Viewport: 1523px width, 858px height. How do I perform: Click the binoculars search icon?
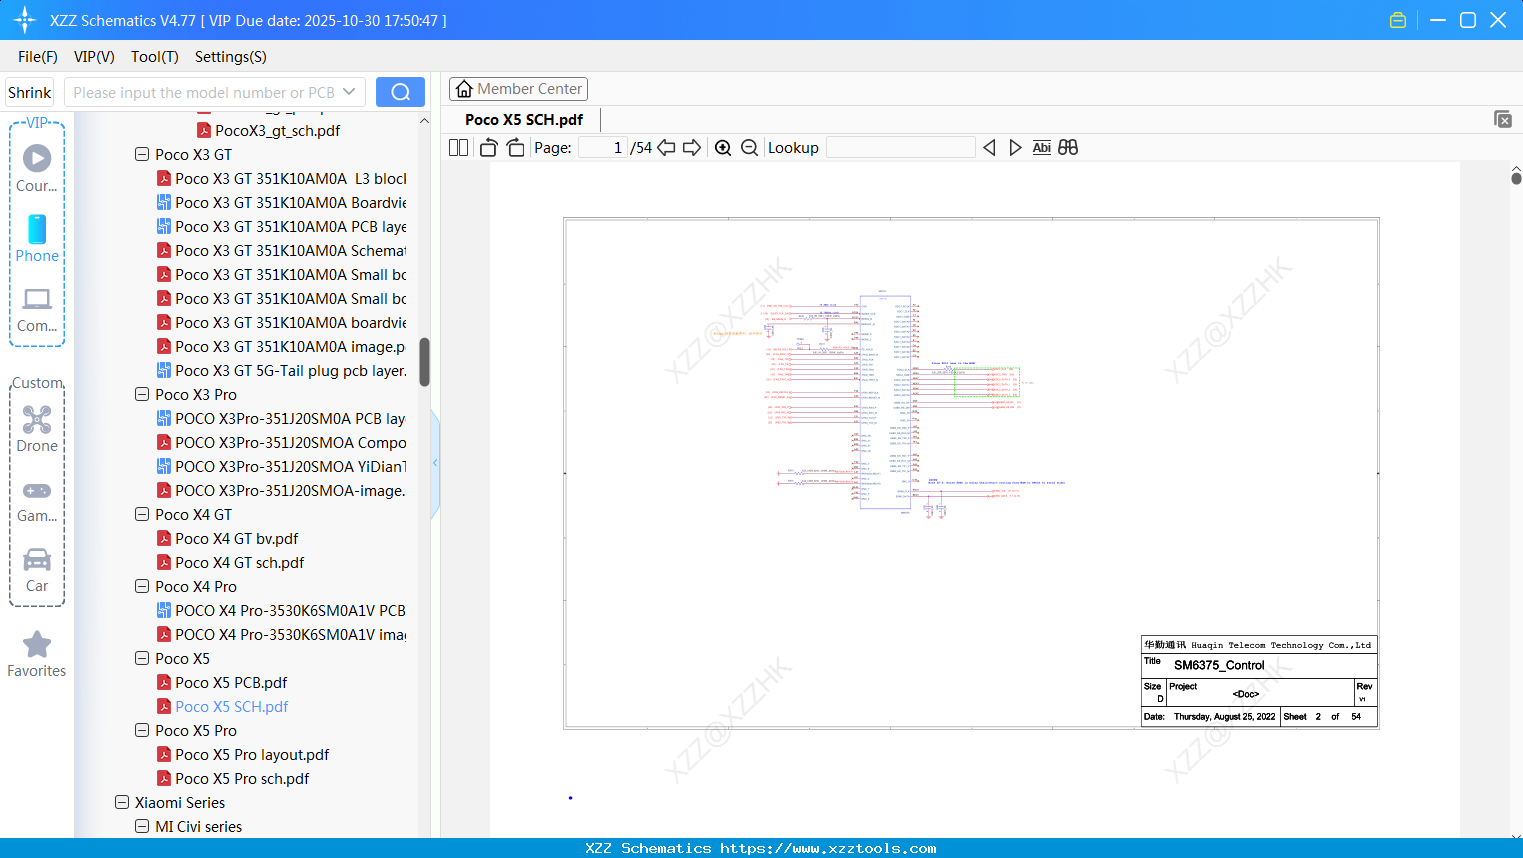(1068, 148)
